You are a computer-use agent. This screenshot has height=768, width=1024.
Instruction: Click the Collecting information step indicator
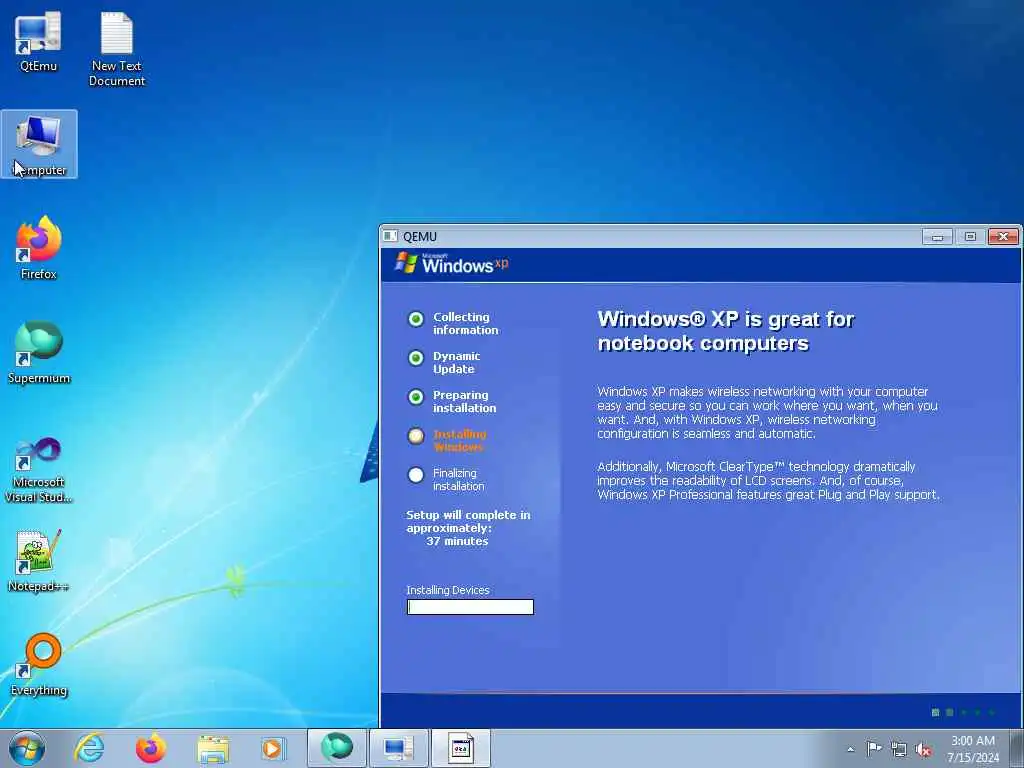click(416, 319)
